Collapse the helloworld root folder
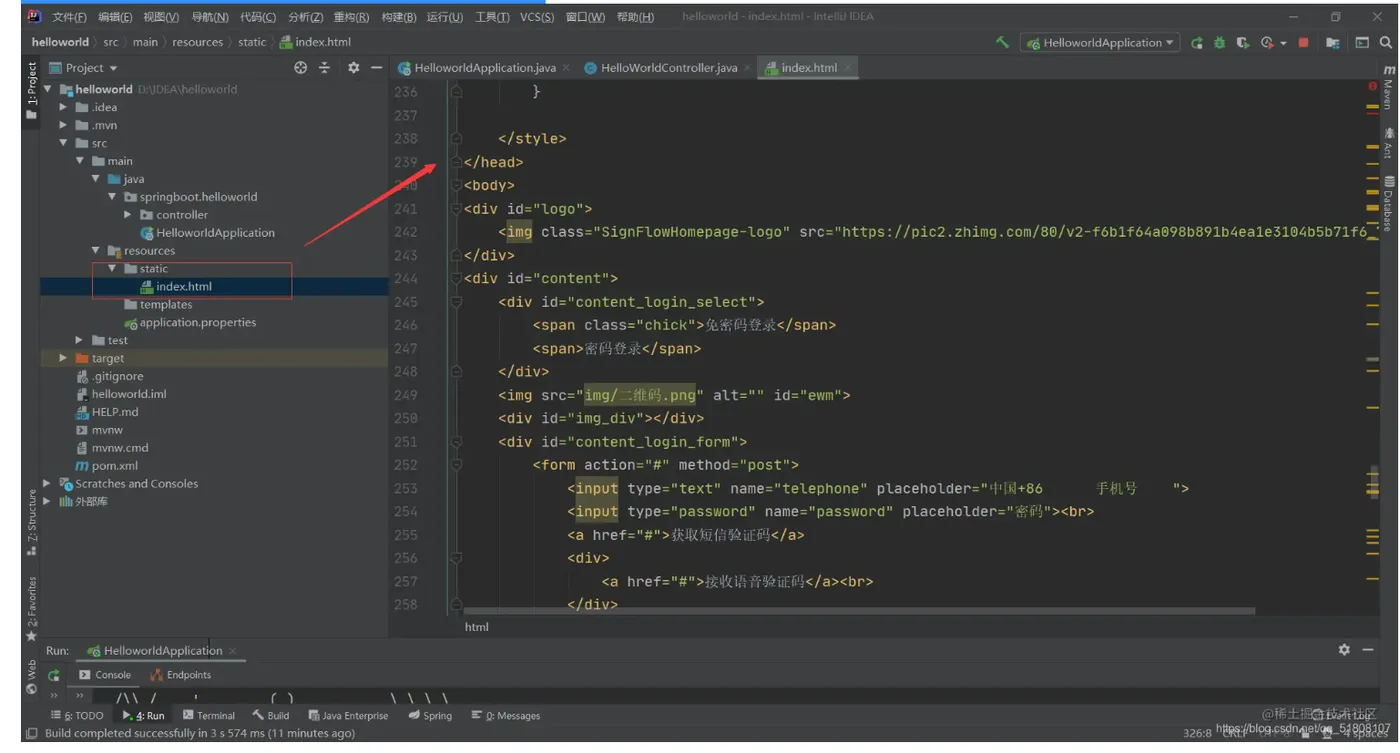This screenshot has width=1400, height=753. [x=47, y=89]
